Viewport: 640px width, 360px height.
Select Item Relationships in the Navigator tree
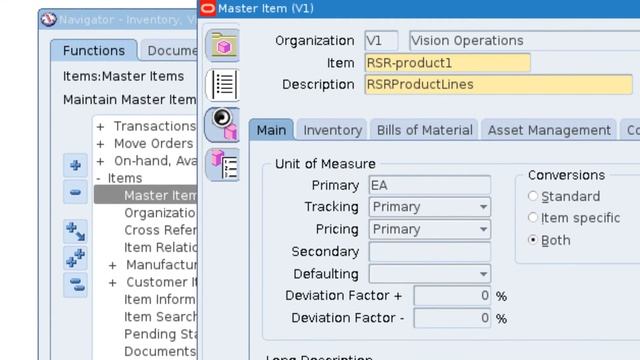click(x=160, y=247)
